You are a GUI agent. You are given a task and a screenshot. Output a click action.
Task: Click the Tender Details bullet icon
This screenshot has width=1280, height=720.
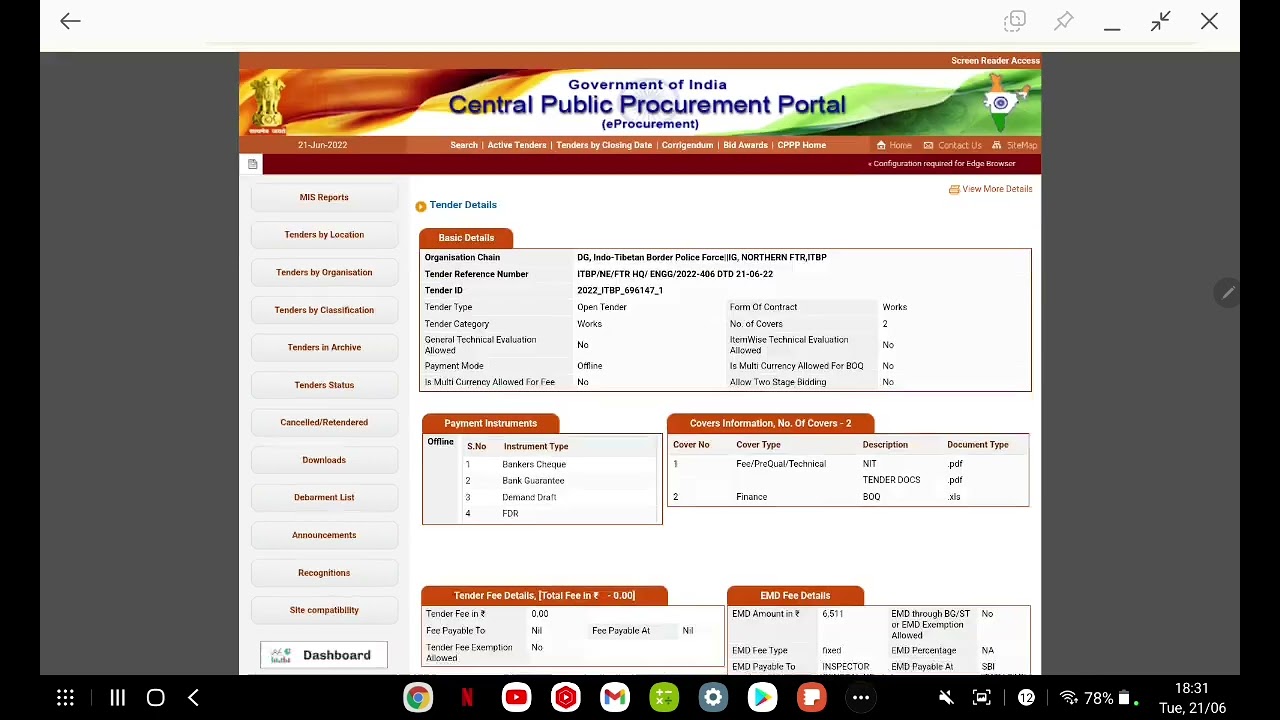(421, 206)
